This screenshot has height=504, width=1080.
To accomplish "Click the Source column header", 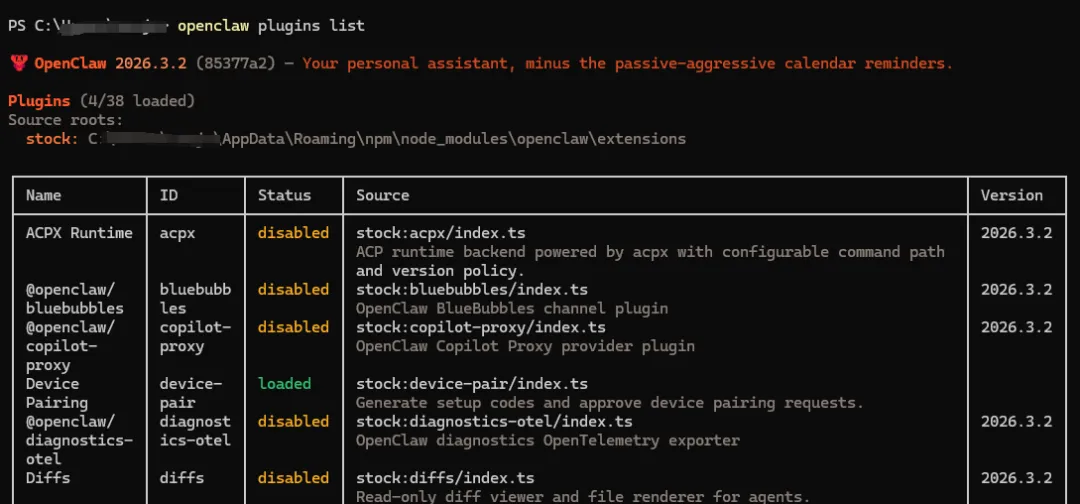I will click(383, 195).
